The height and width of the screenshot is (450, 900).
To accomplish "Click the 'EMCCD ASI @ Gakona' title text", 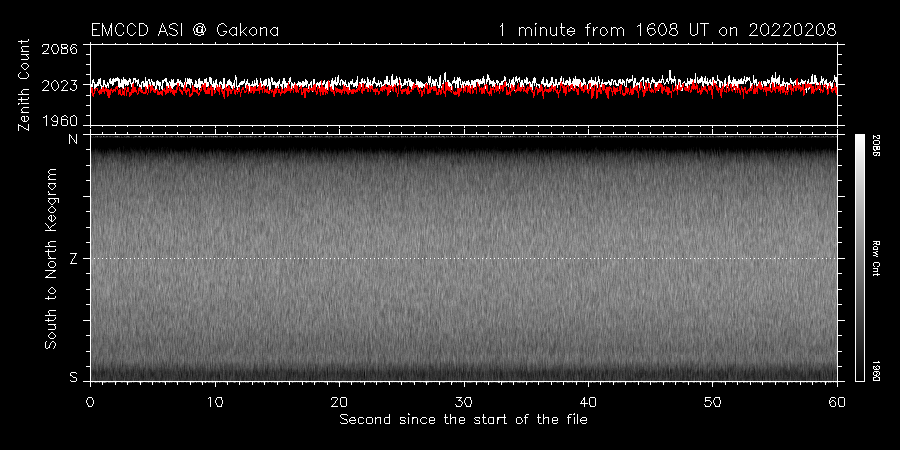I will tap(185, 30).
